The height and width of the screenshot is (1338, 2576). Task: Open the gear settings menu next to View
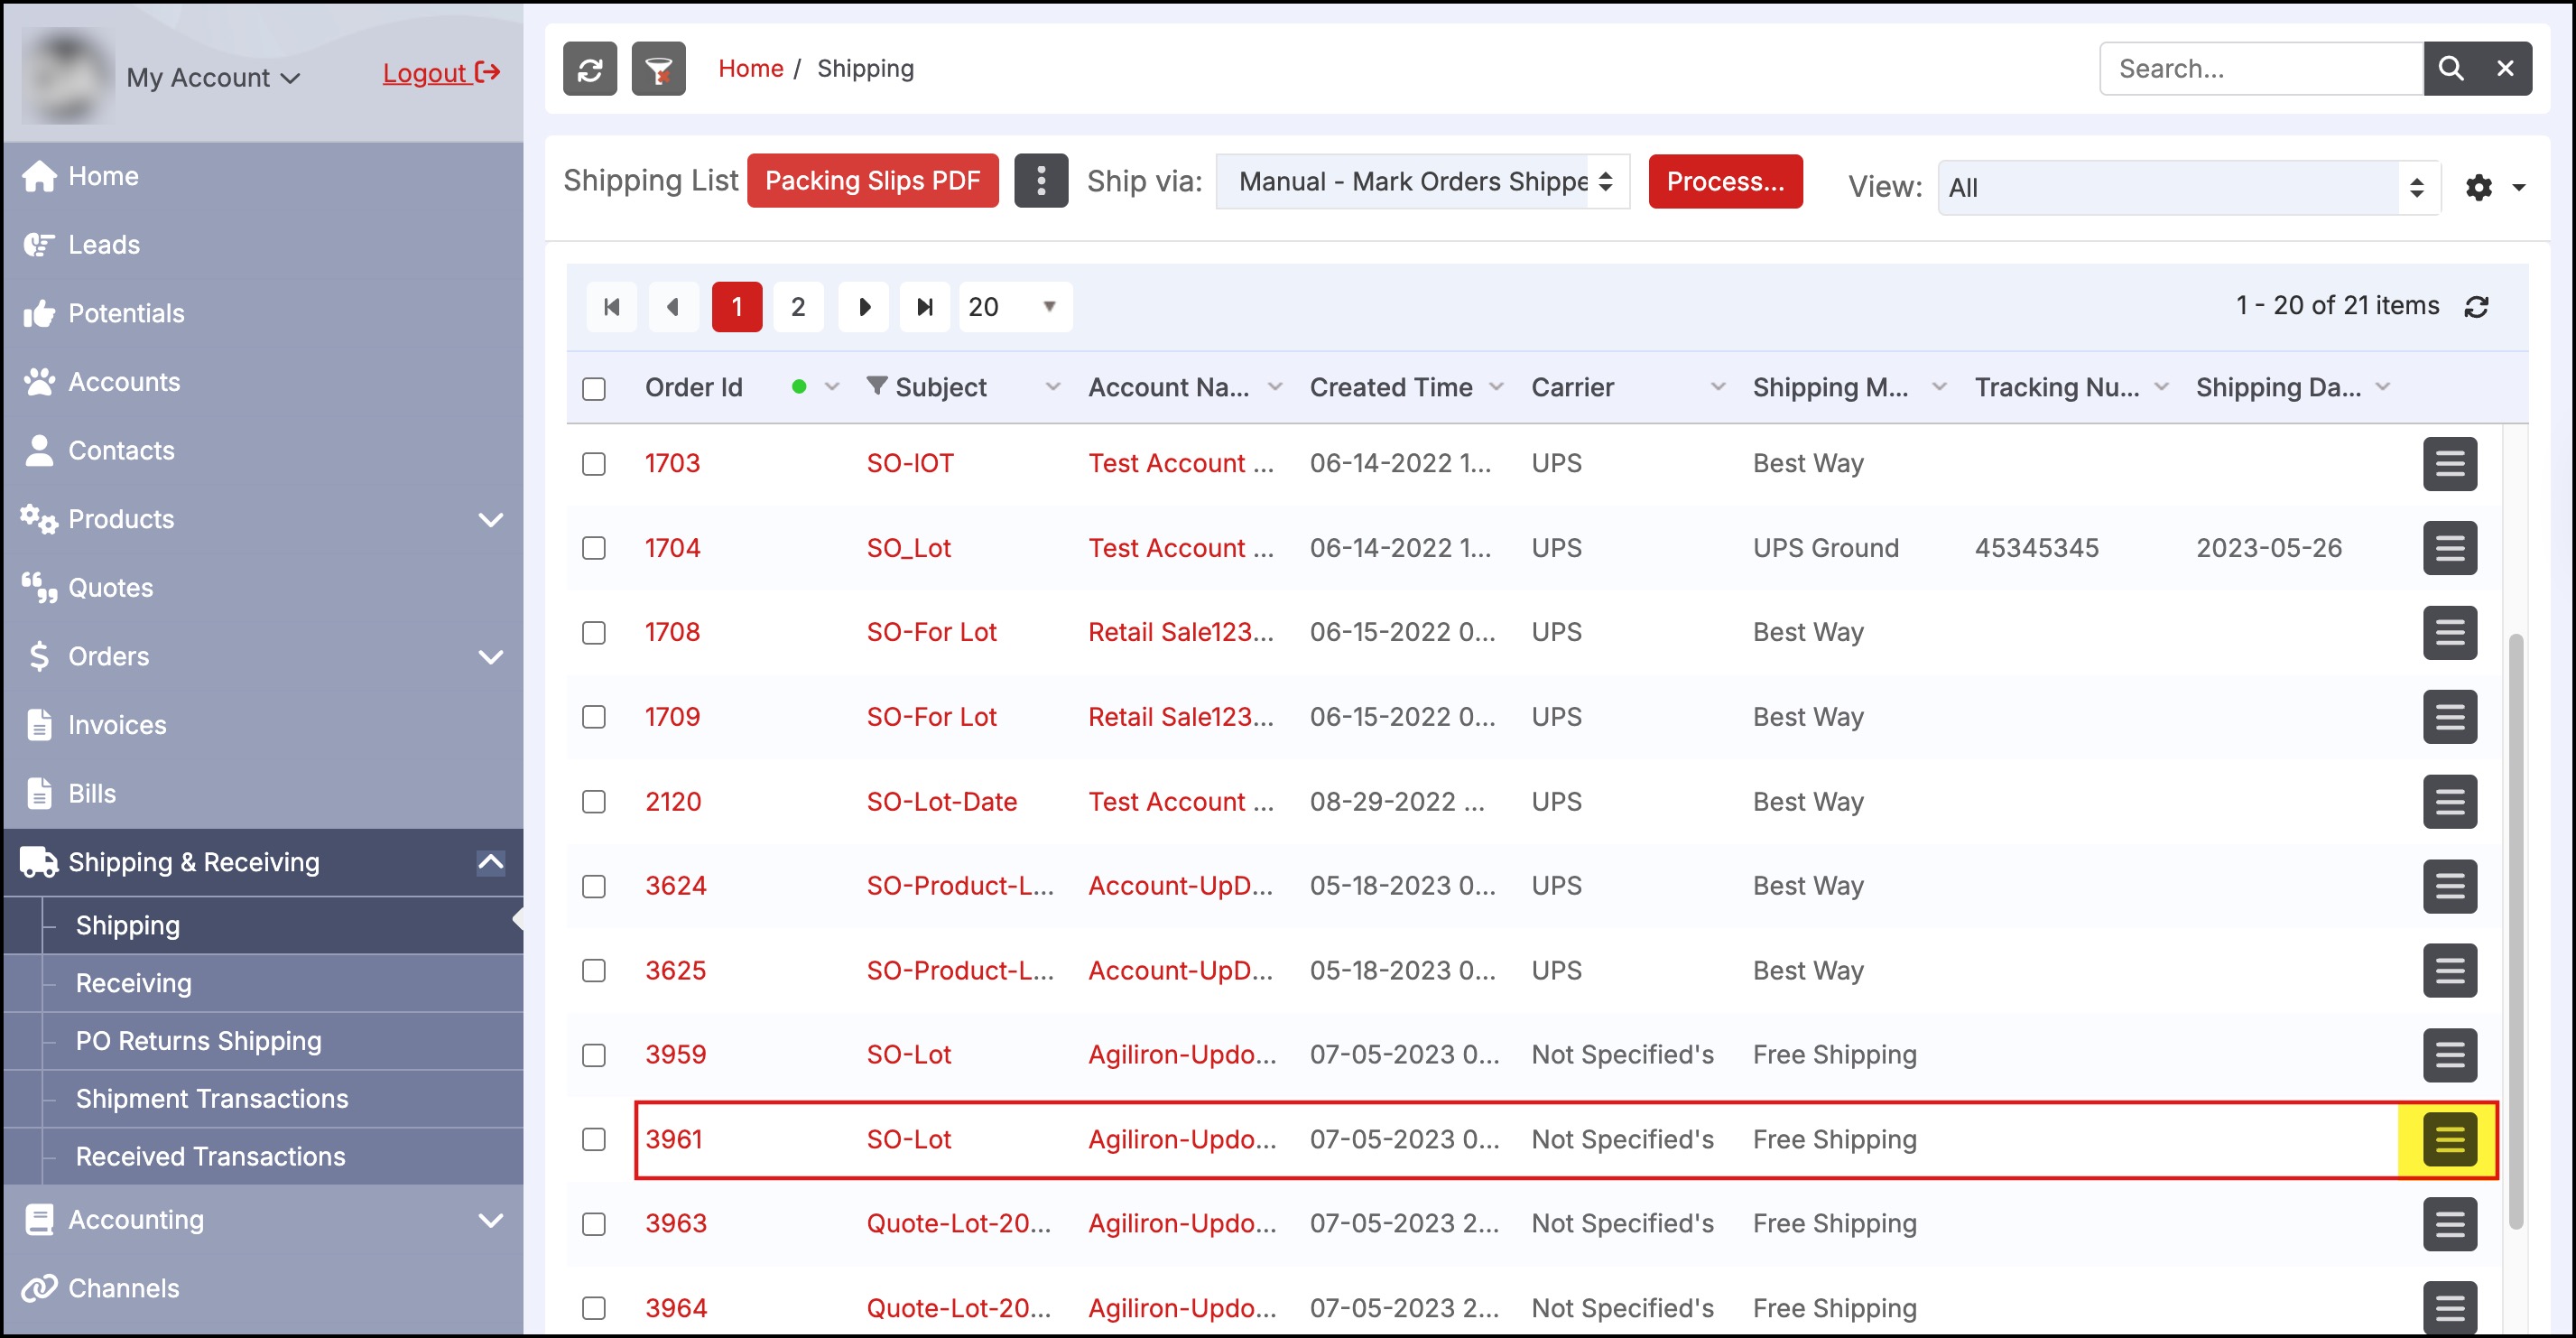[2494, 187]
